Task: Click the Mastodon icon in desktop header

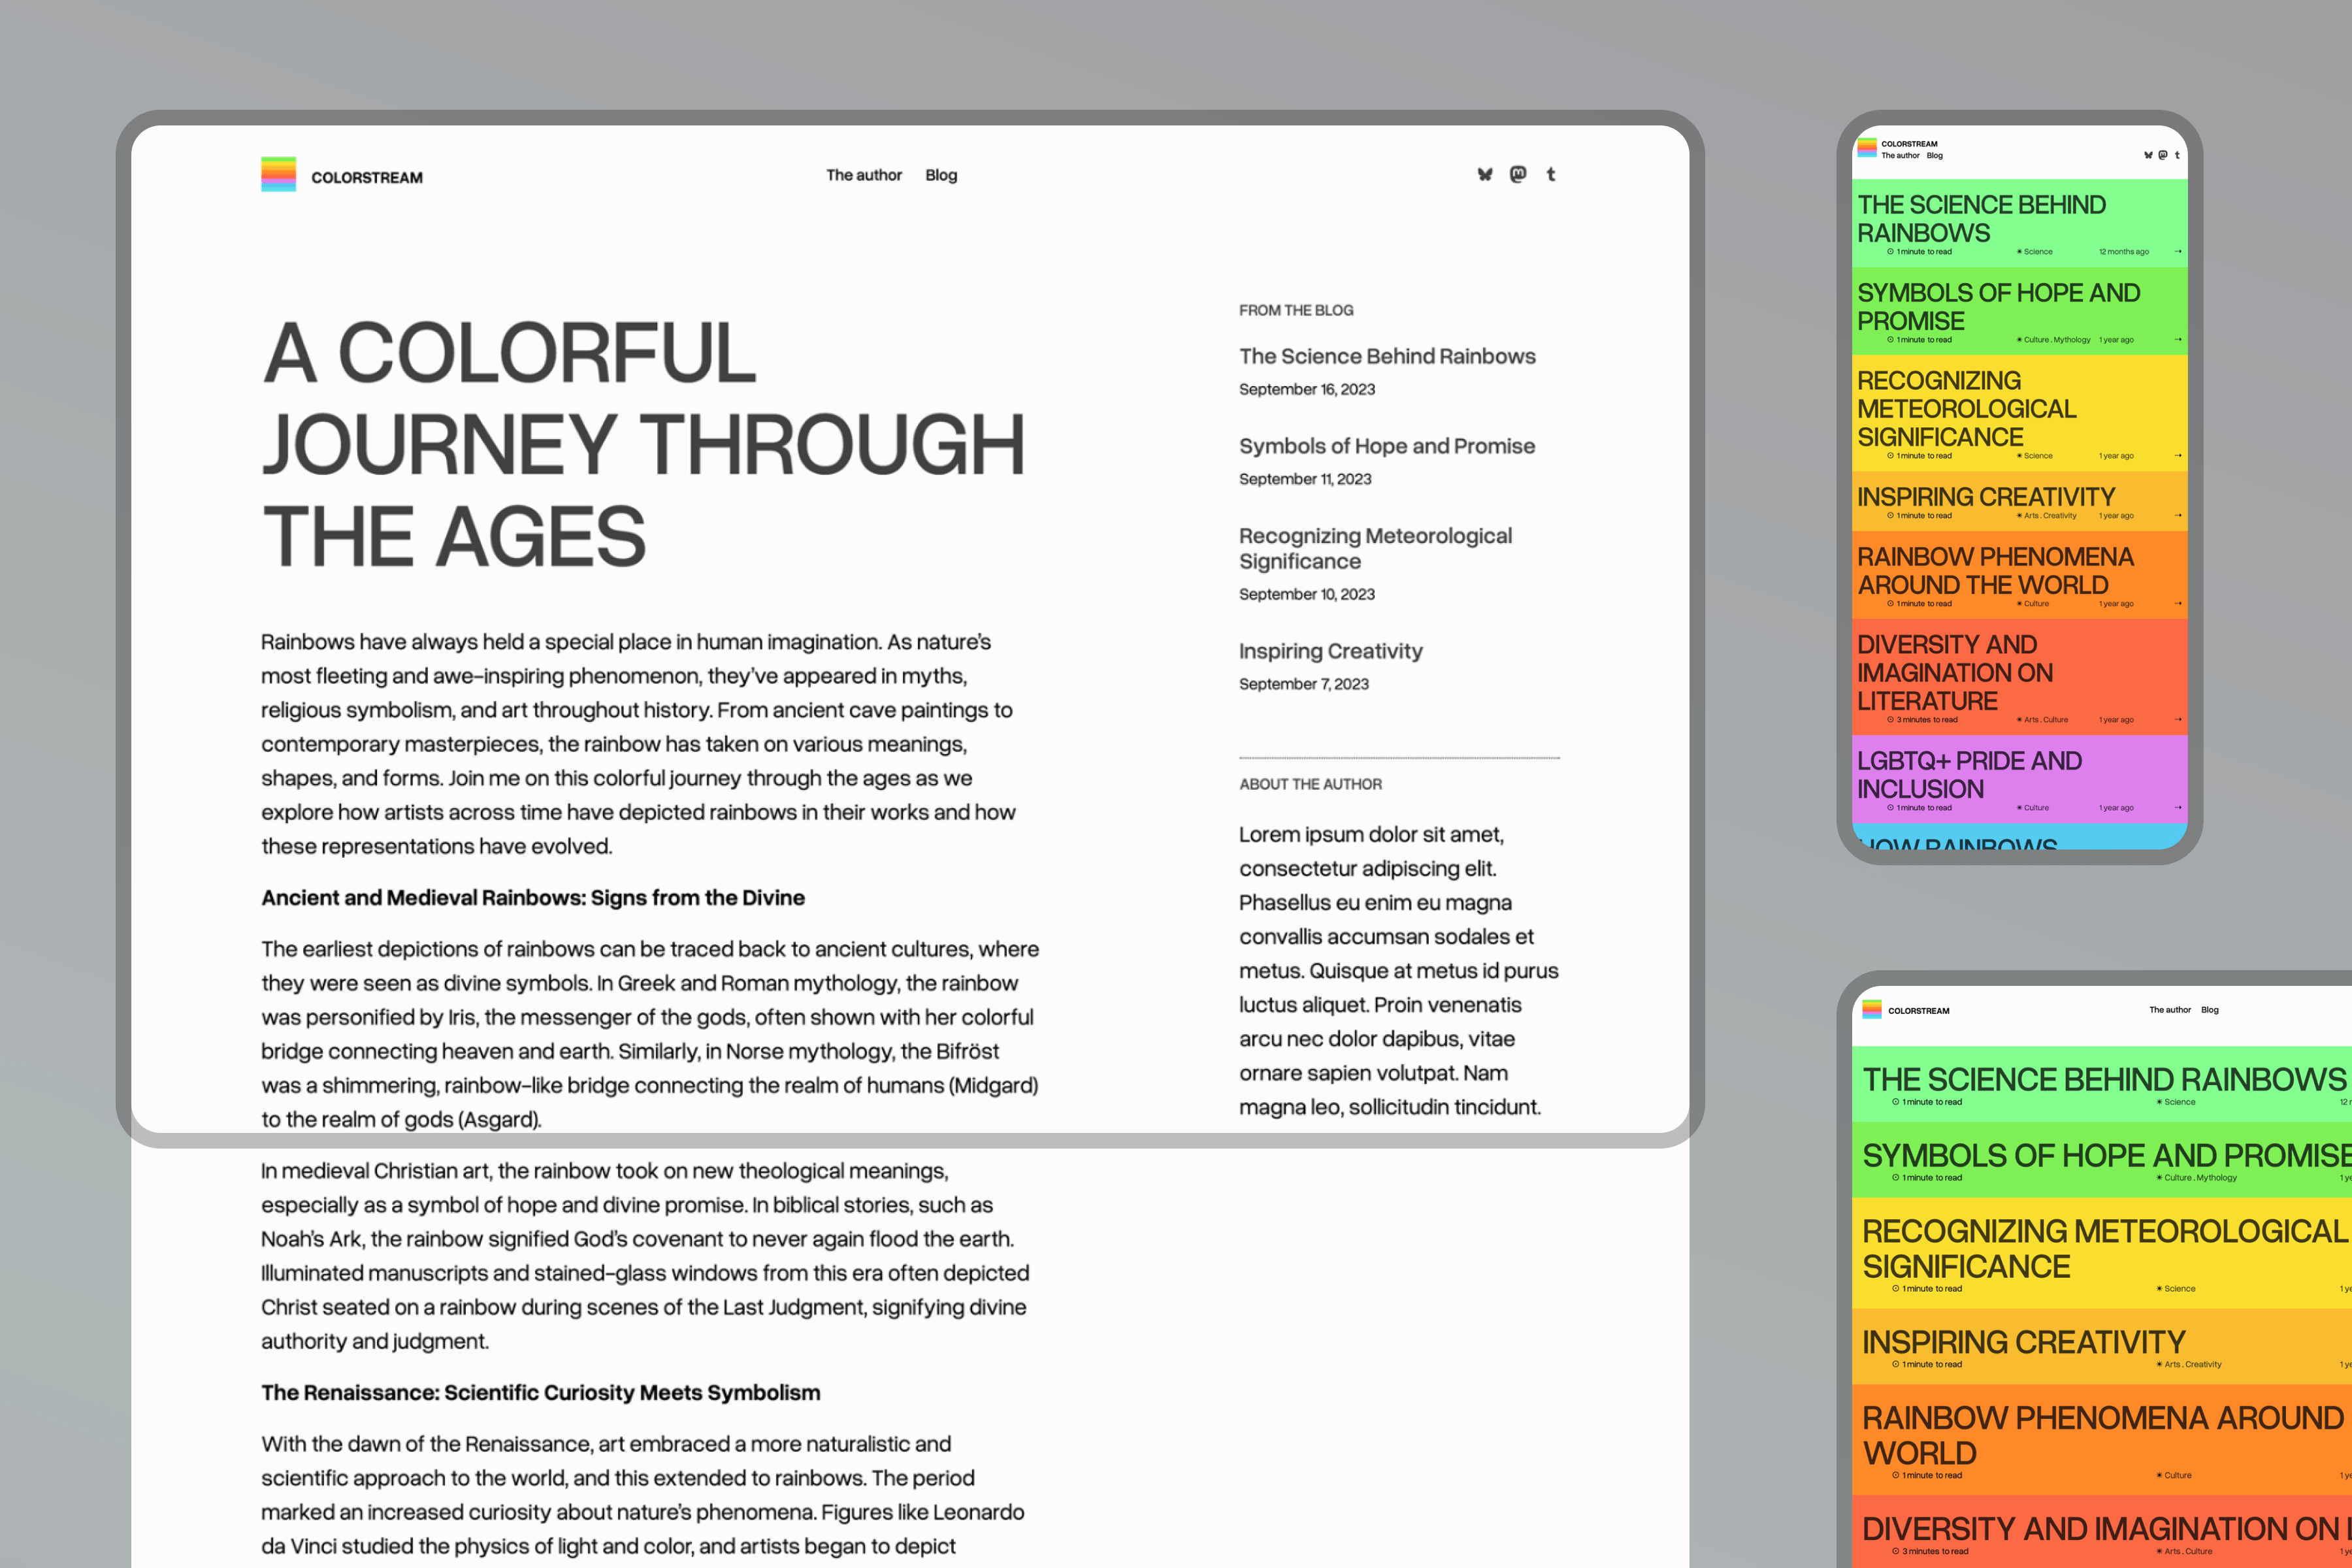Action: click(1518, 174)
